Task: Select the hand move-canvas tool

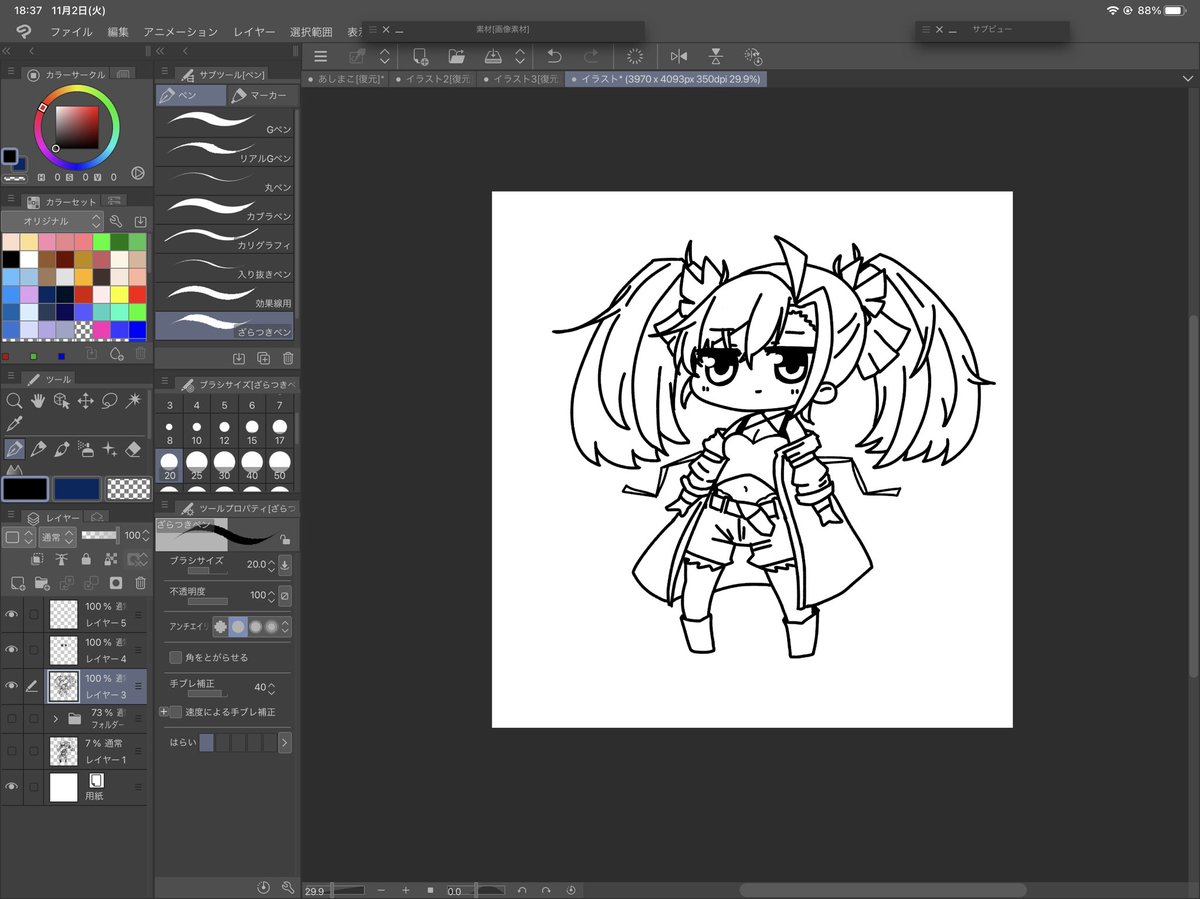Action: [38, 401]
